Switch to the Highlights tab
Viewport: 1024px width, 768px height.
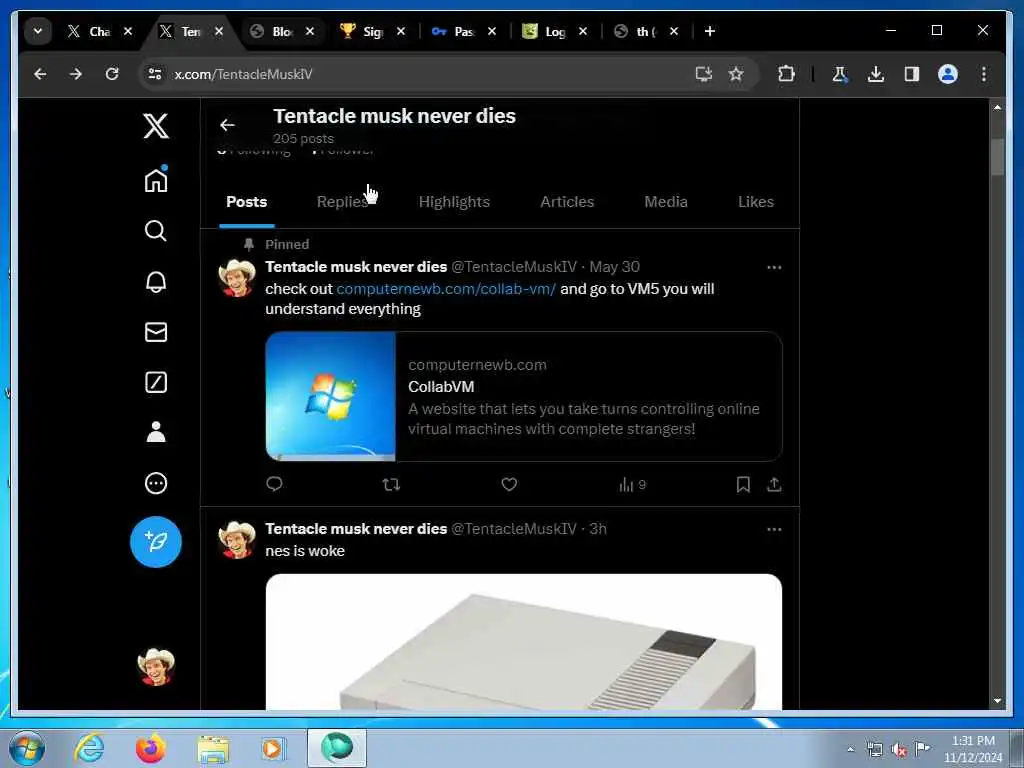click(454, 202)
